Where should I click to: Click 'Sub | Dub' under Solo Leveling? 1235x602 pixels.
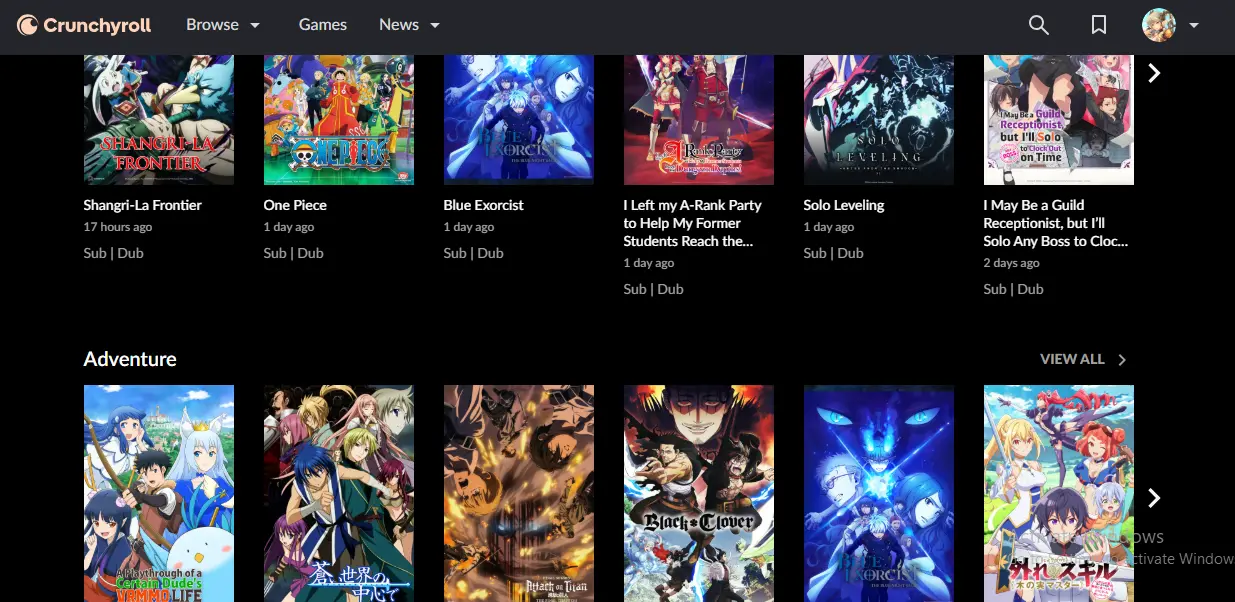tap(834, 253)
